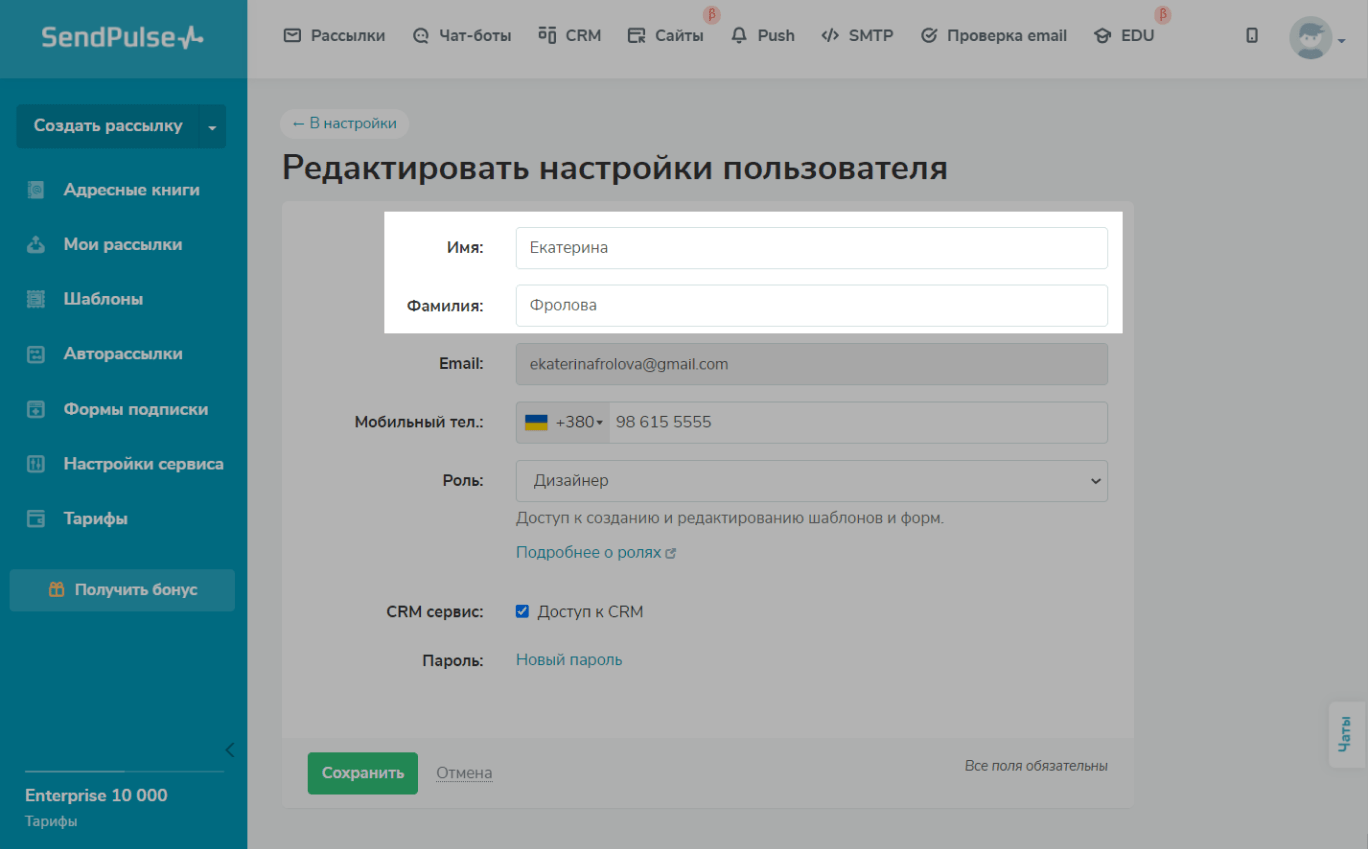Click into the Имя field containing Екатерина
This screenshot has width=1368, height=849.
pyautogui.click(x=811, y=248)
